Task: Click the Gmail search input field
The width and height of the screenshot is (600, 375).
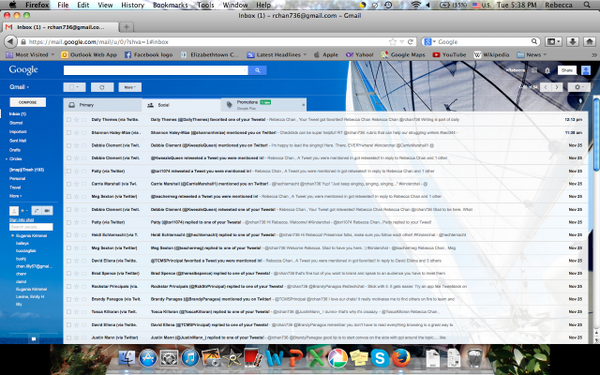Action: pyautogui.click(x=156, y=70)
